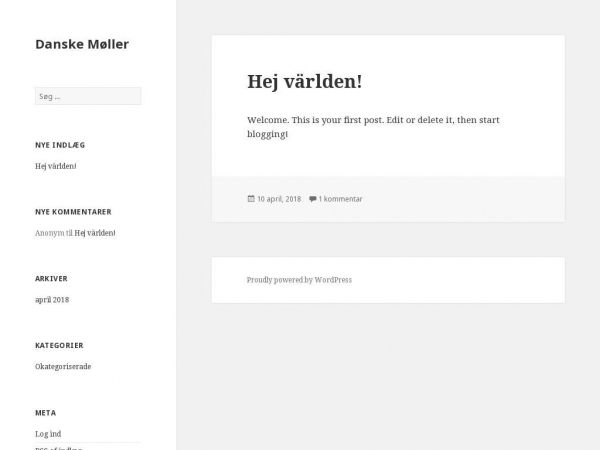
Task: Open the Okategoriserade category
Action: pyautogui.click(x=63, y=367)
